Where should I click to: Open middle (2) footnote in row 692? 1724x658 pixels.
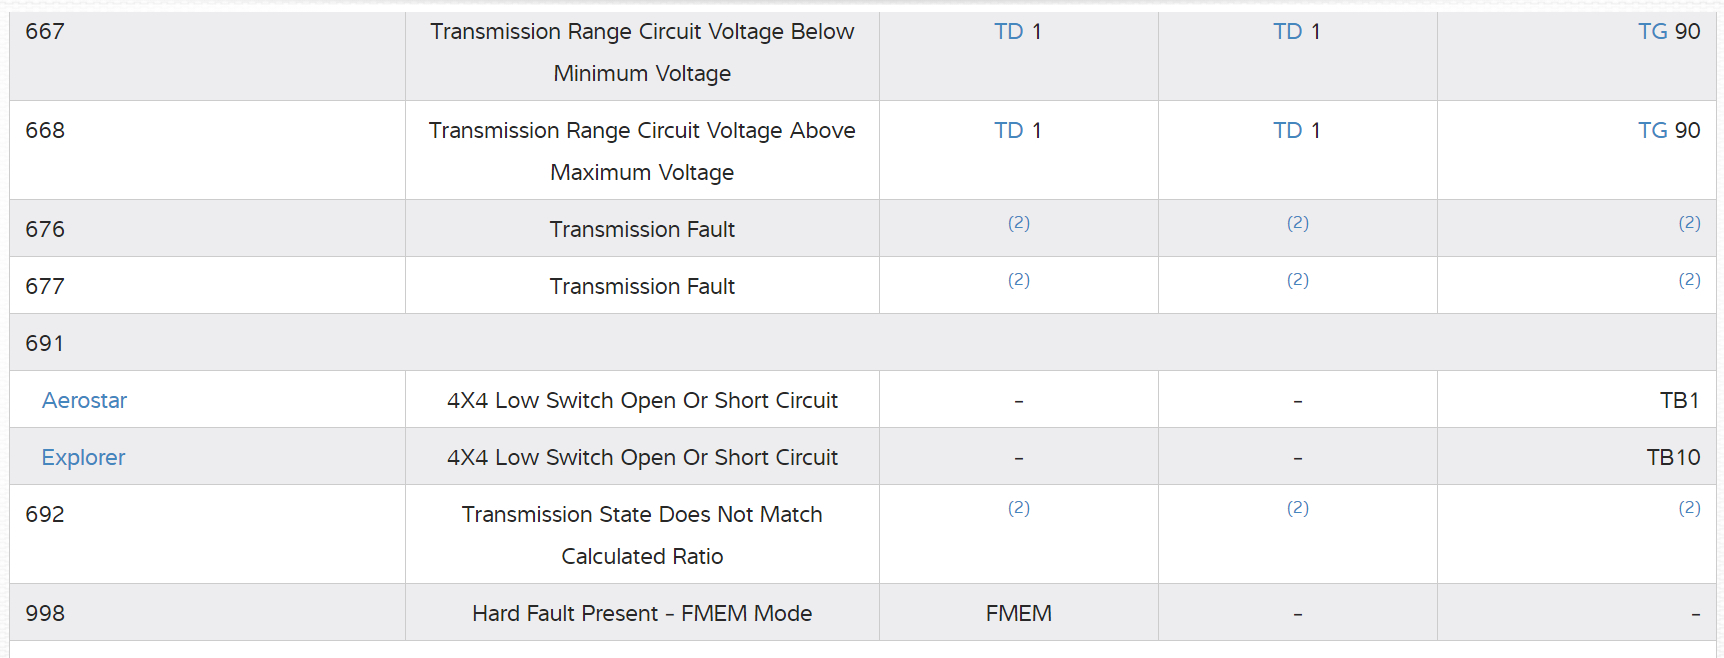tap(1297, 508)
